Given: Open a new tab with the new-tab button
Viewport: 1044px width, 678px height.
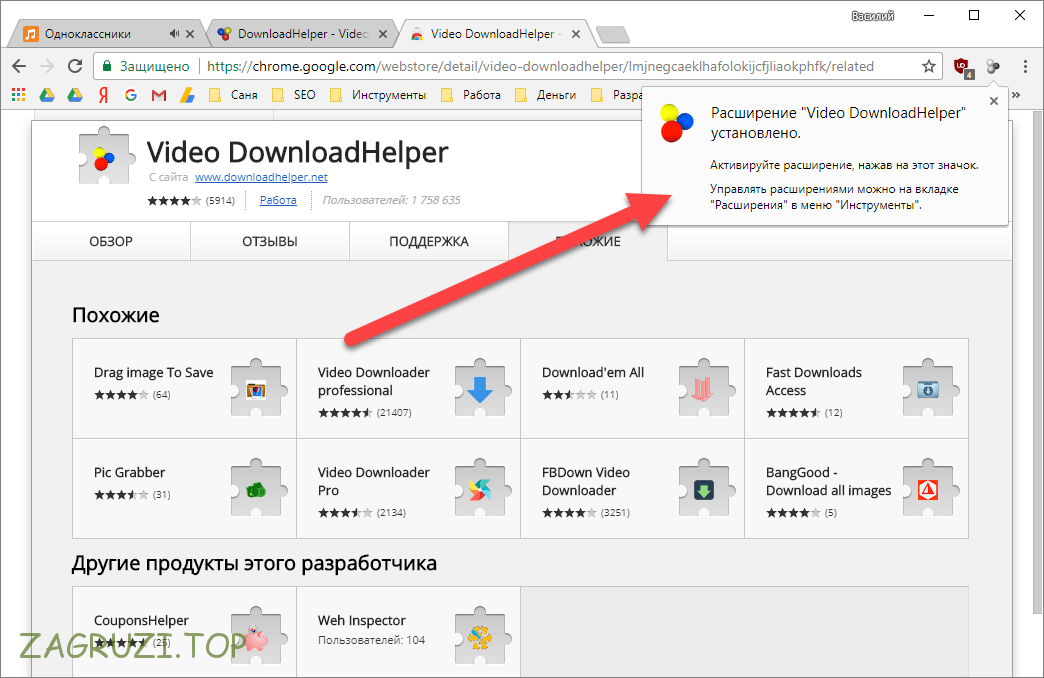Looking at the screenshot, I should (x=613, y=34).
